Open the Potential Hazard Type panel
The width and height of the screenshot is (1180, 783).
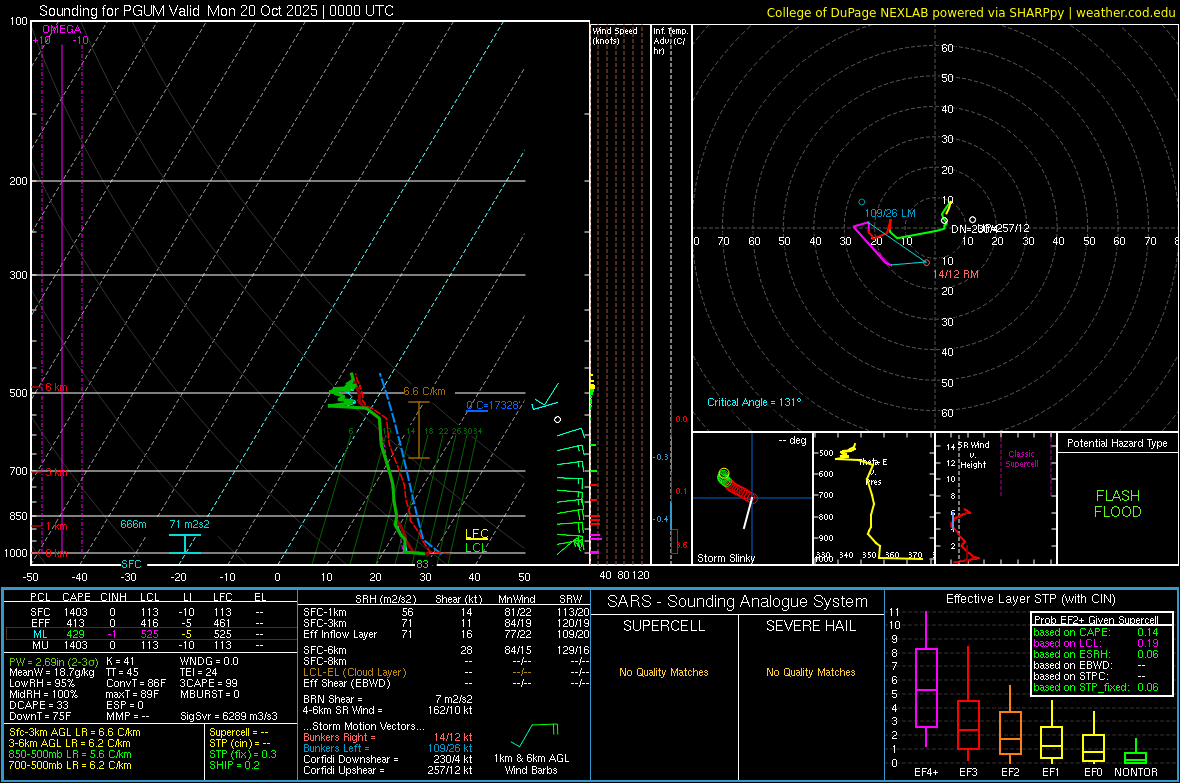pyautogui.click(x=1117, y=443)
